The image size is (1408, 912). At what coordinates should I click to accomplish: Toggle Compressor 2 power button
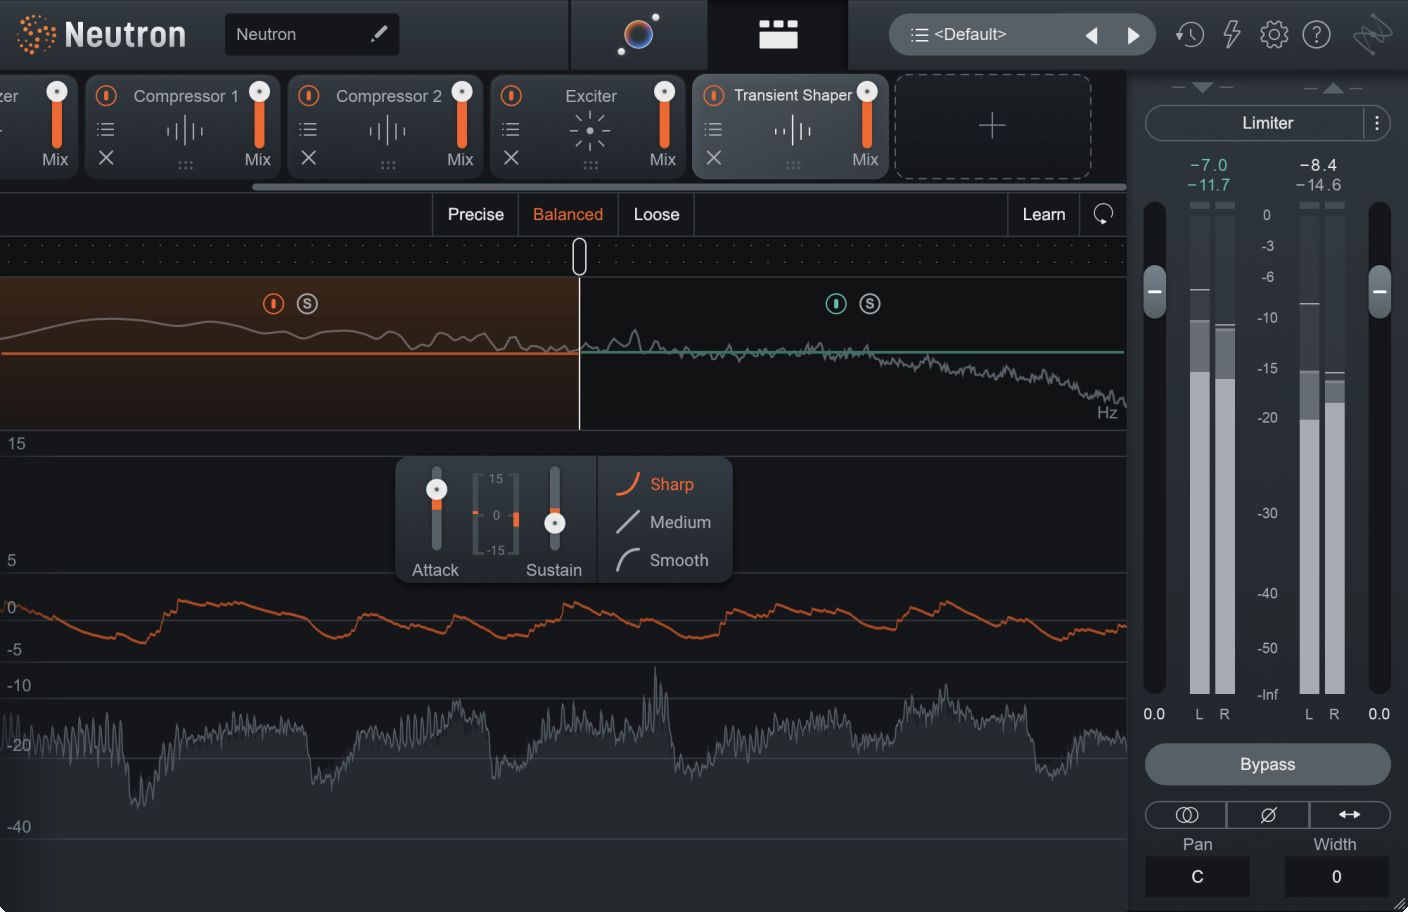coord(309,95)
